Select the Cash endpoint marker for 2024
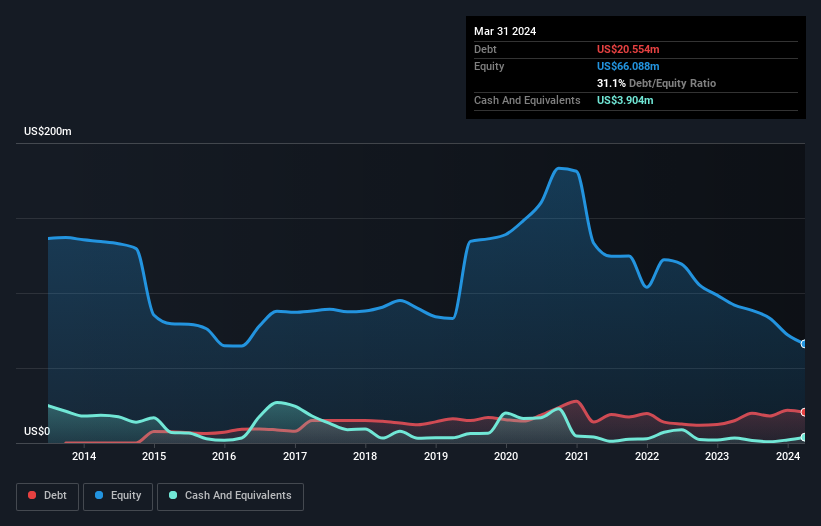Screen dimensions: 821x526 [x=804, y=437]
